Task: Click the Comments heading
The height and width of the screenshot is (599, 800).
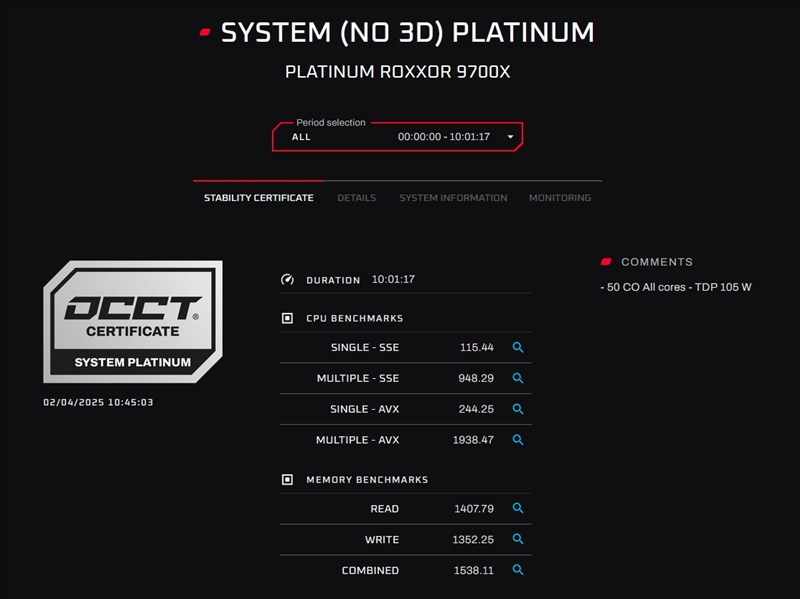Action: click(x=657, y=262)
